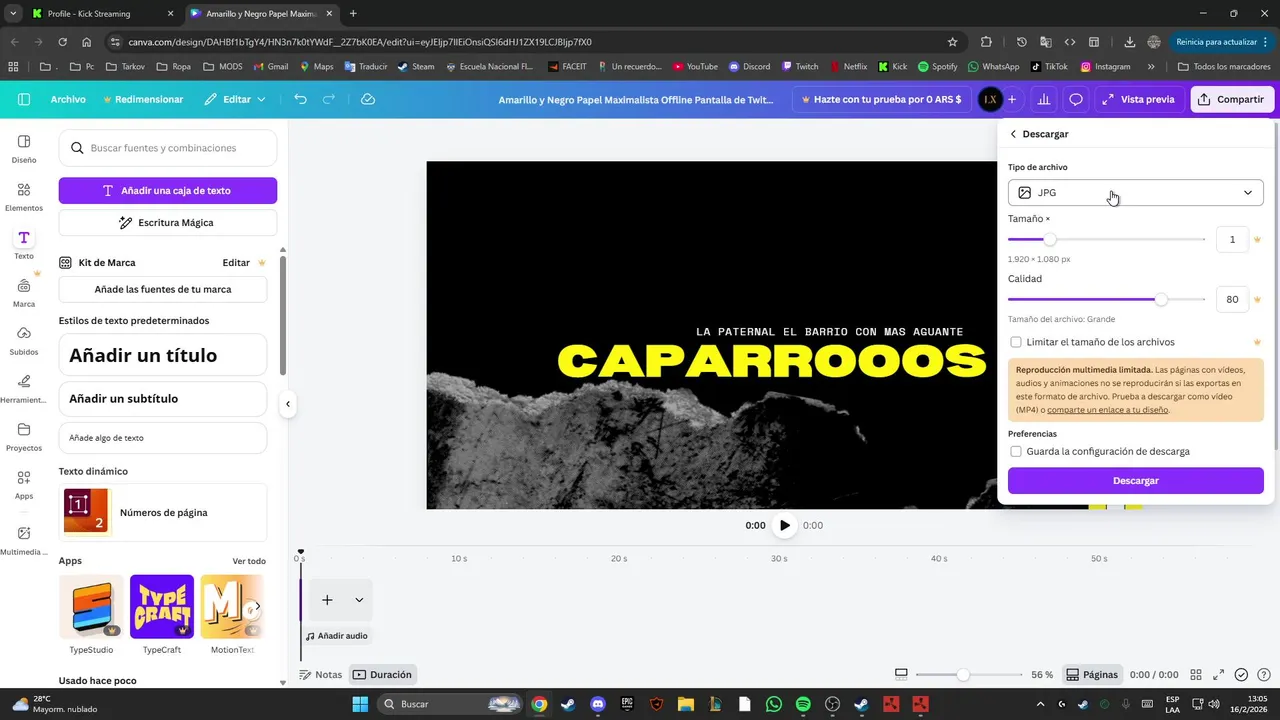Open Vista previa
This screenshot has height=720, width=1280.
click(x=1139, y=99)
